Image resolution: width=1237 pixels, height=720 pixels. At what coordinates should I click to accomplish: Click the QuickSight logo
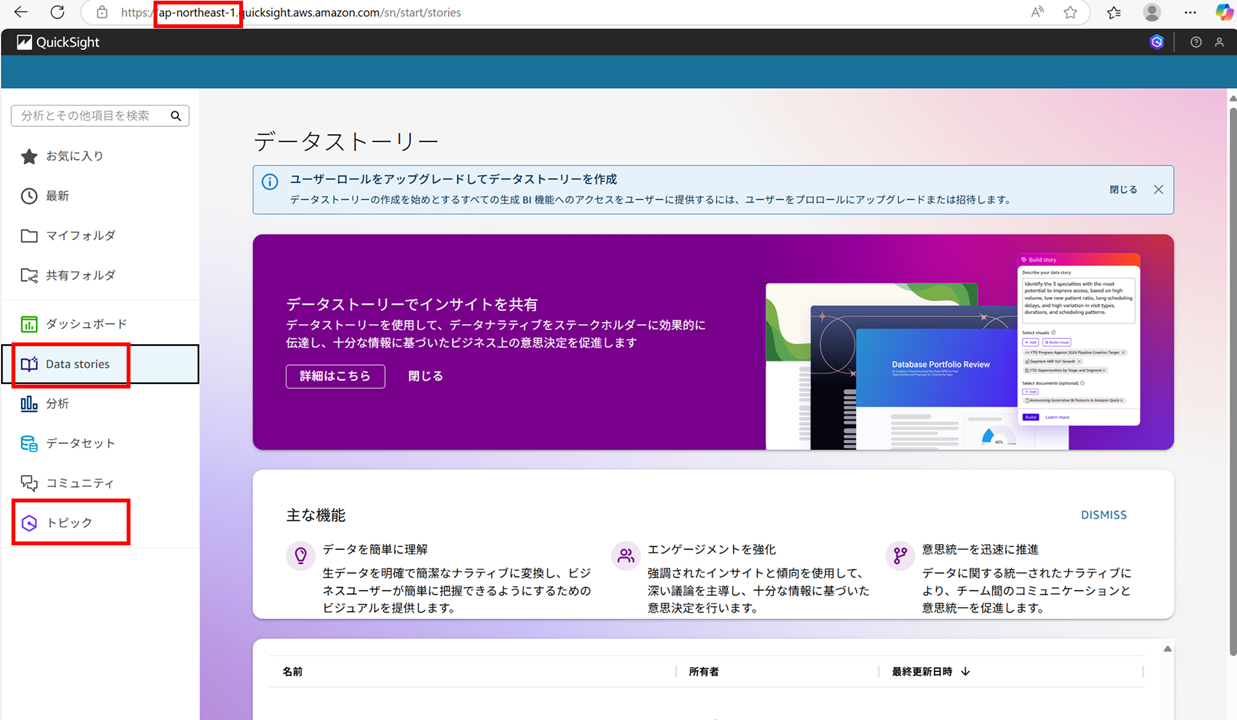(x=58, y=42)
